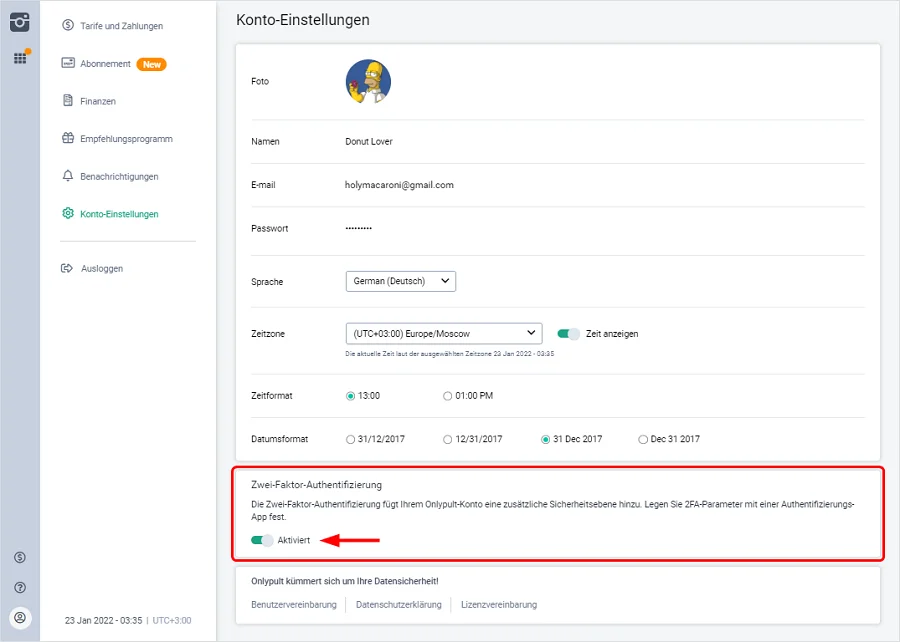Open the apps grid icon
The width and height of the screenshot is (900, 642).
pos(20,58)
